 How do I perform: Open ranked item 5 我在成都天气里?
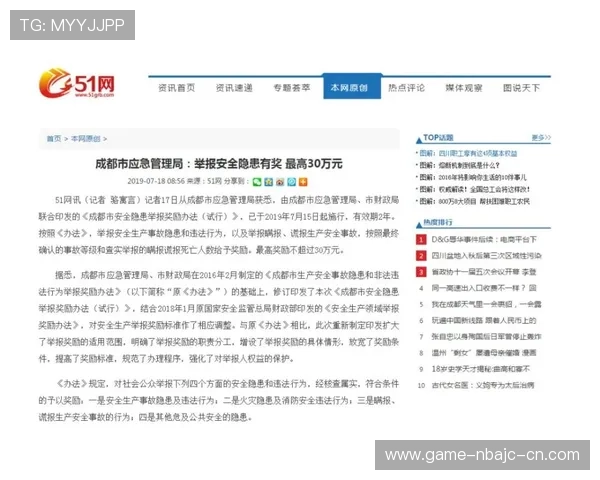486,304
